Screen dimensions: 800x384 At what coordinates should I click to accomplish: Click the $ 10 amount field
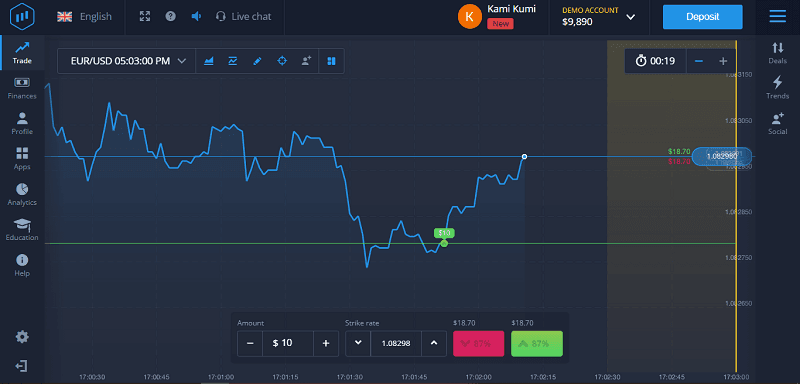click(x=288, y=343)
